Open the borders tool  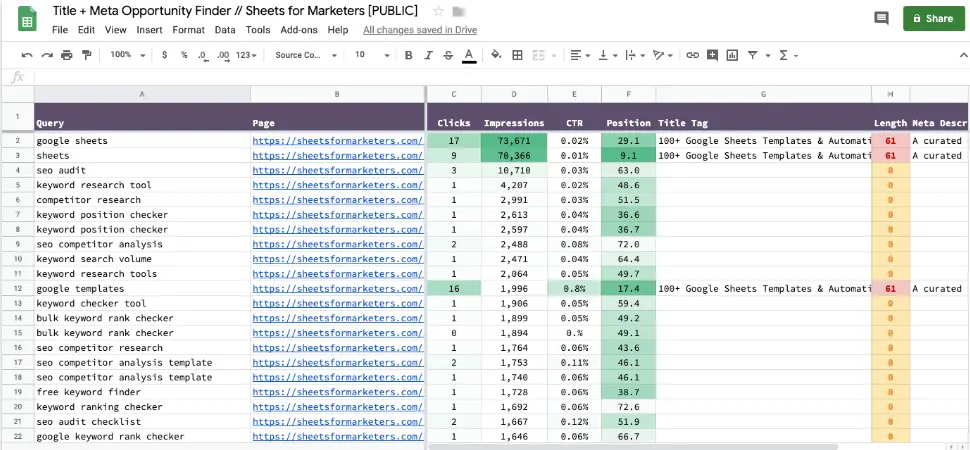coord(518,55)
